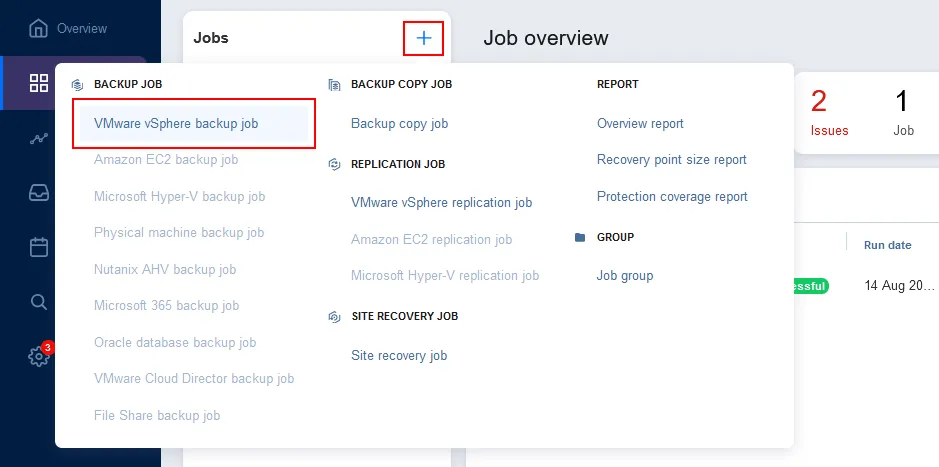
Task: Open the Repositories inbox icon in sidebar
Action: click(39, 193)
